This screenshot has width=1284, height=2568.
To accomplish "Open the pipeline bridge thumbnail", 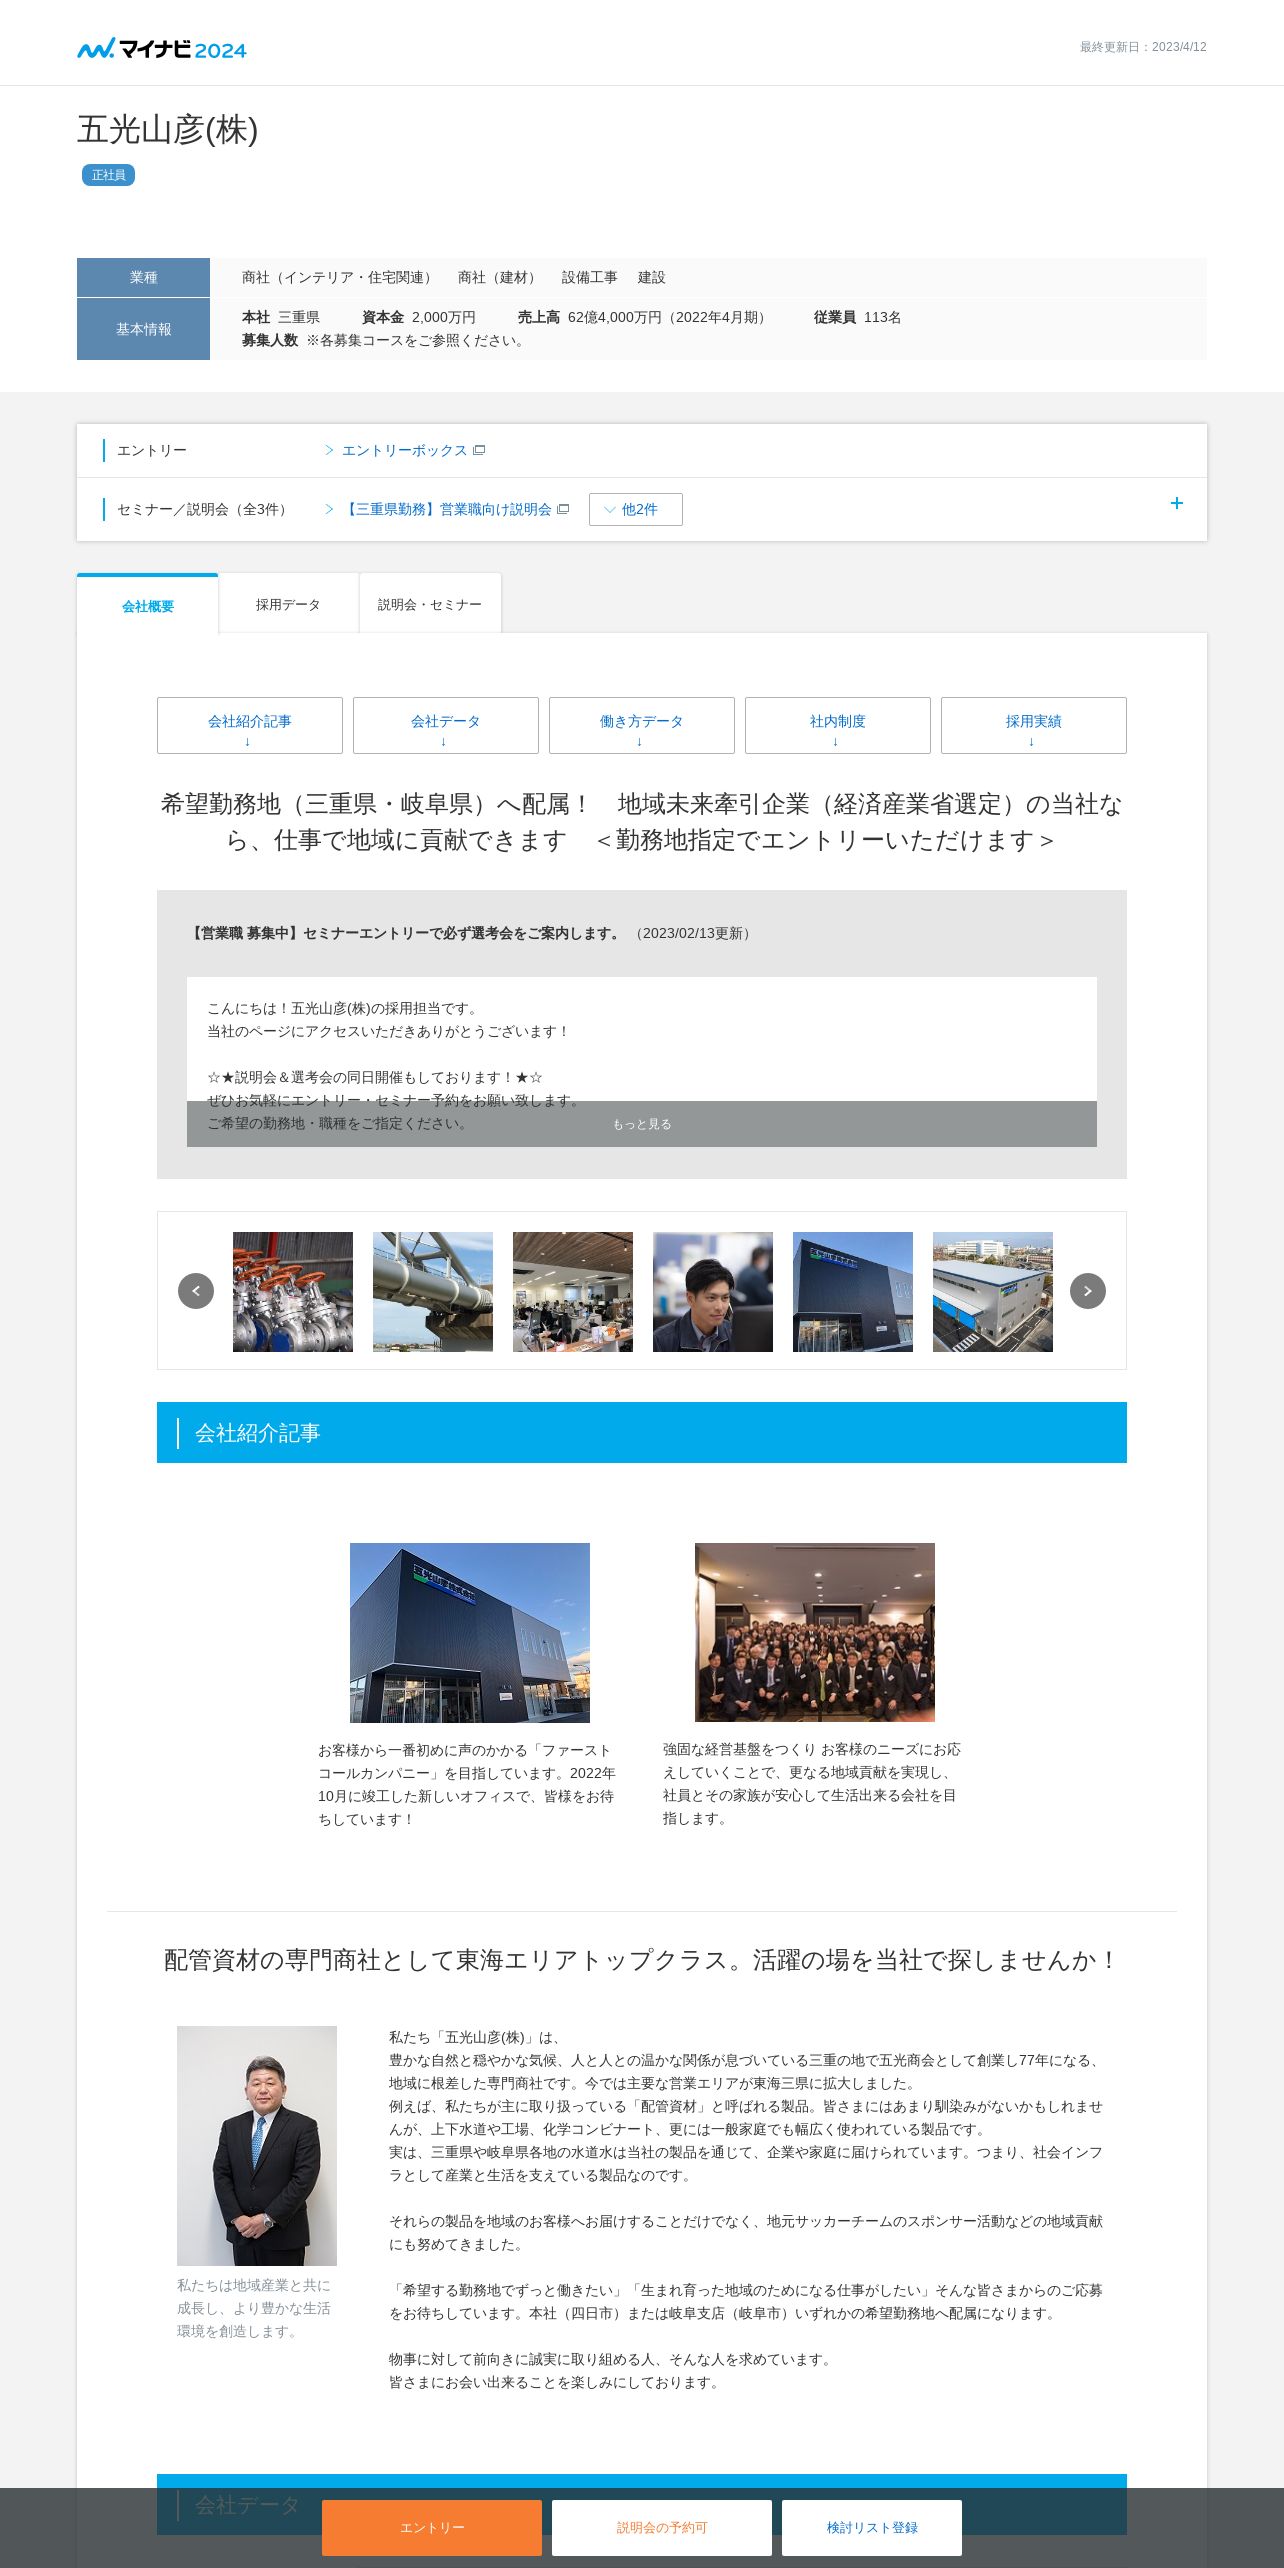I will coord(433,1292).
